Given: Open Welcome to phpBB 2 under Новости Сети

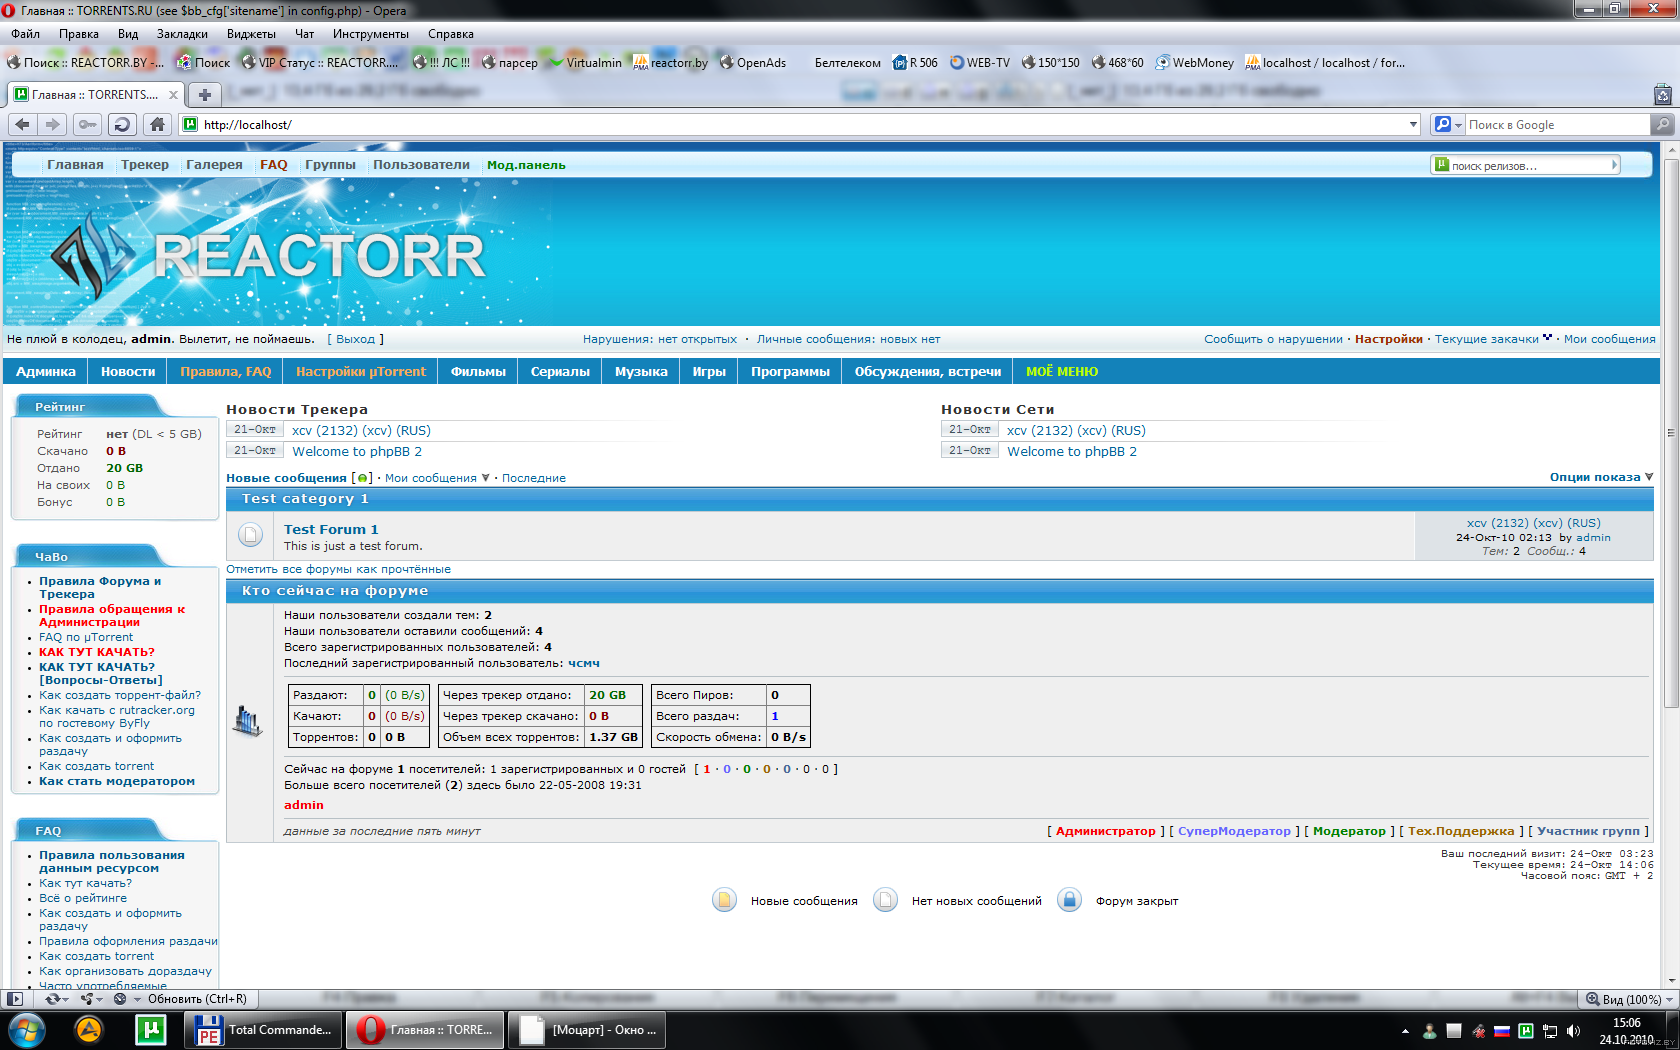Looking at the screenshot, I should click(x=1072, y=451).
